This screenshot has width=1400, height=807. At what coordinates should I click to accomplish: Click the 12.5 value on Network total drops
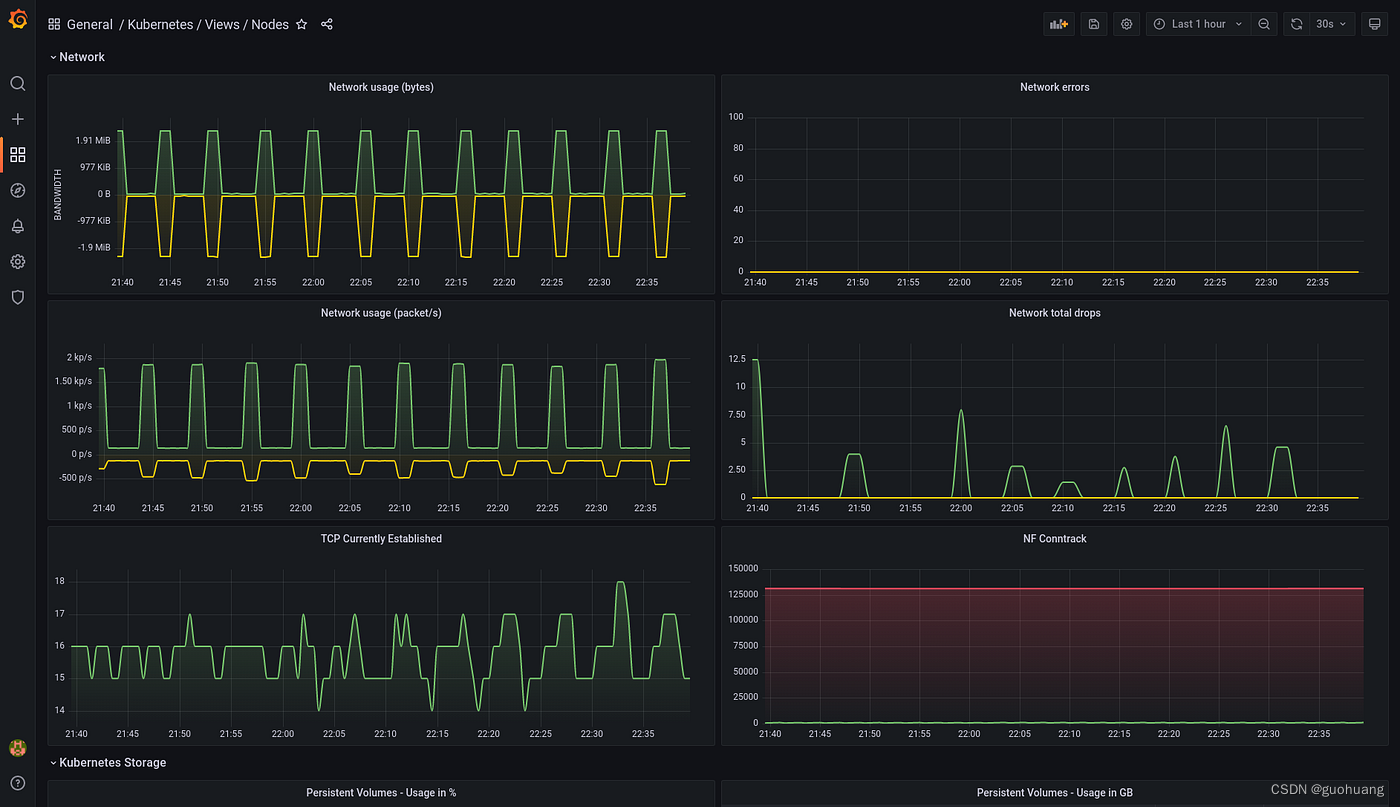[737, 358]
